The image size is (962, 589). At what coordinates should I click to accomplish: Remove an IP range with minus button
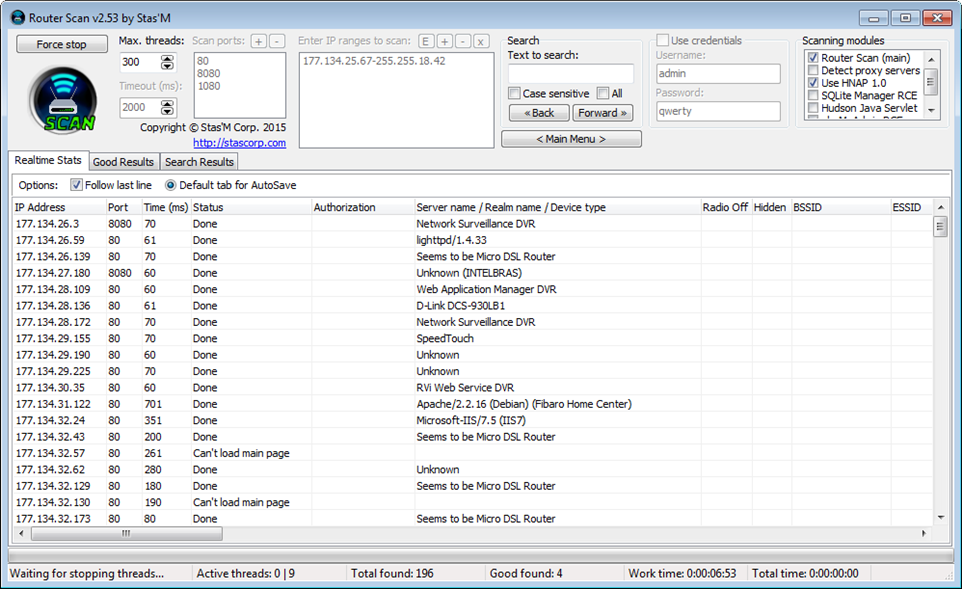(x=463, y=41)
